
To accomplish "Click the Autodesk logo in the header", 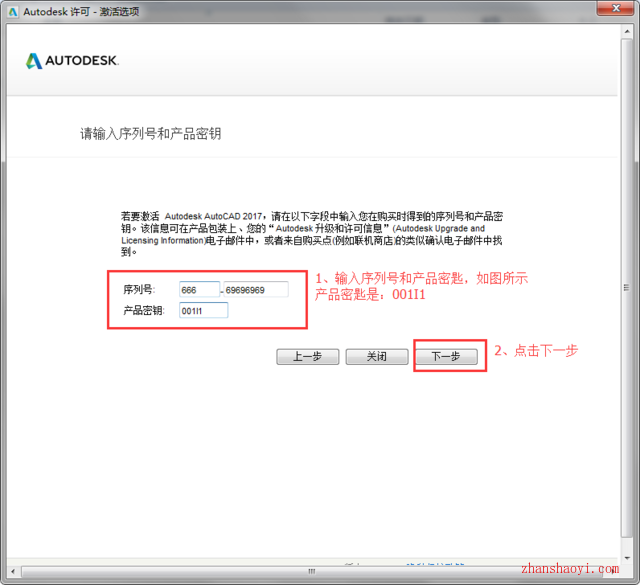I will (x=72, y=61).
